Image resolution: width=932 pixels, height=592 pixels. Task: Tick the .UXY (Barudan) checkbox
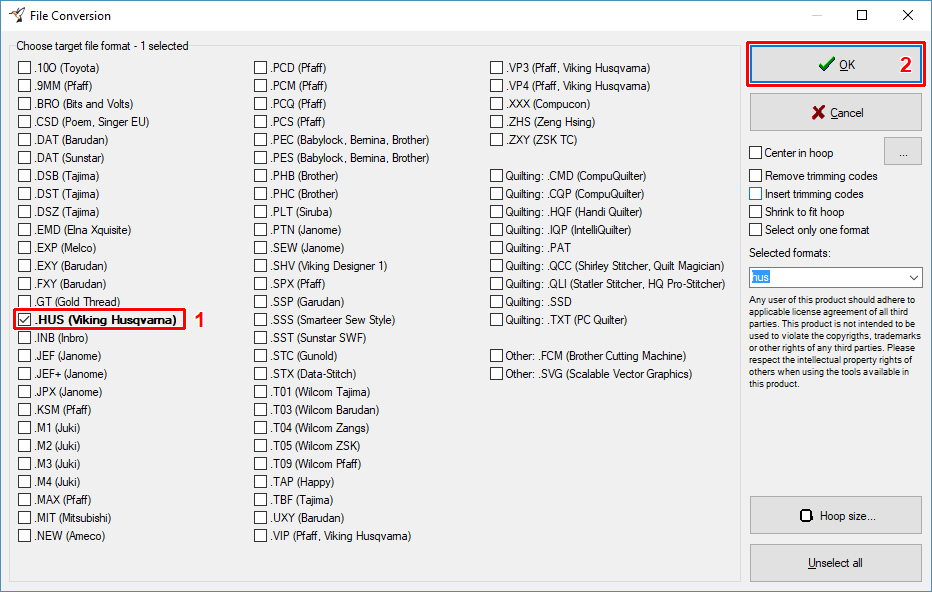tap(260, 518)
